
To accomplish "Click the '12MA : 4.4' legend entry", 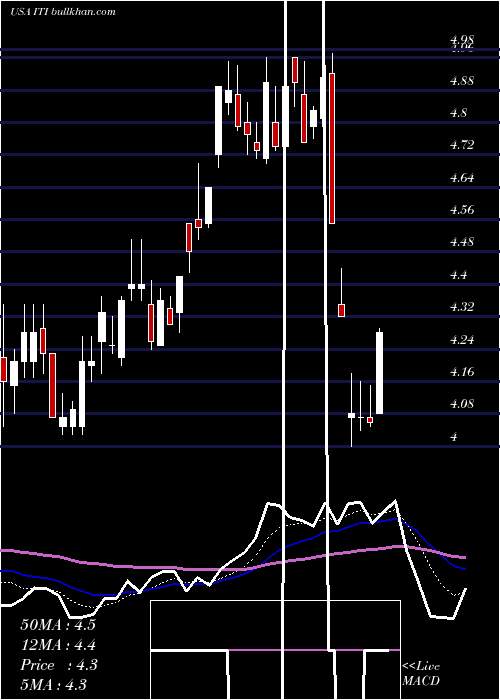I will [x=58, y=645].
